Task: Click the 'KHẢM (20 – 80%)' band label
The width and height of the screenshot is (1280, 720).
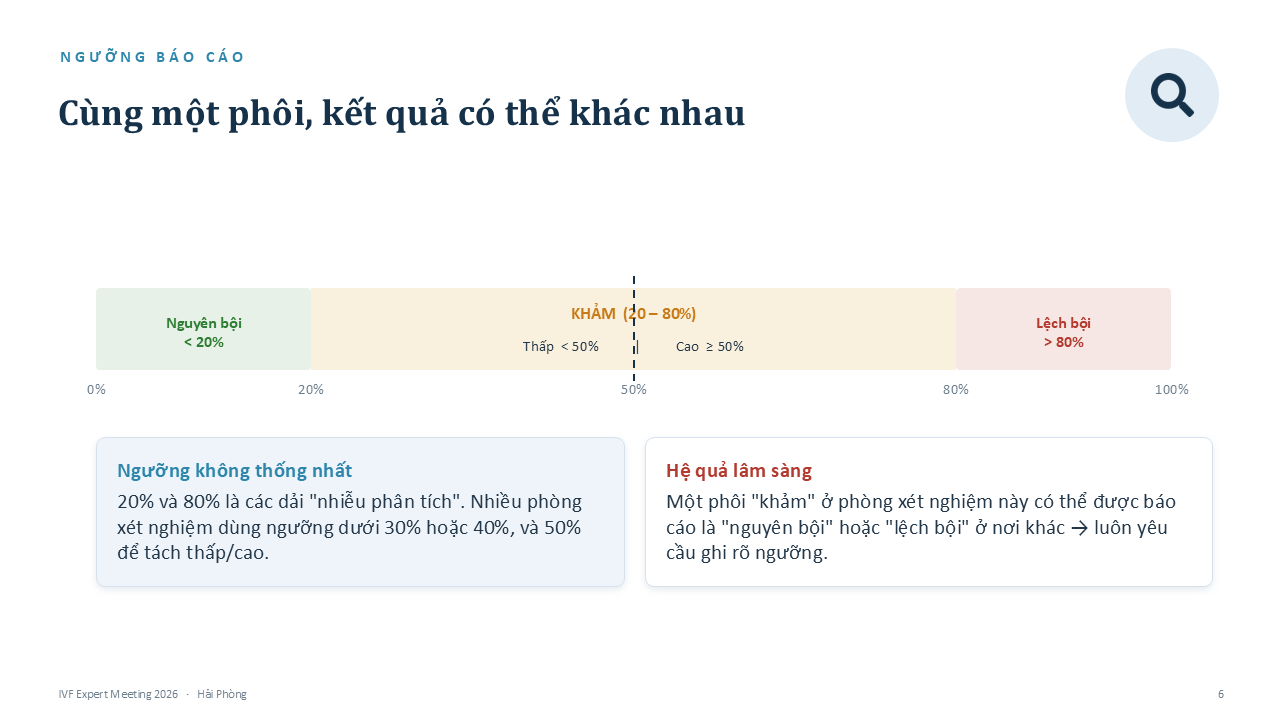Action: (633, 313)
